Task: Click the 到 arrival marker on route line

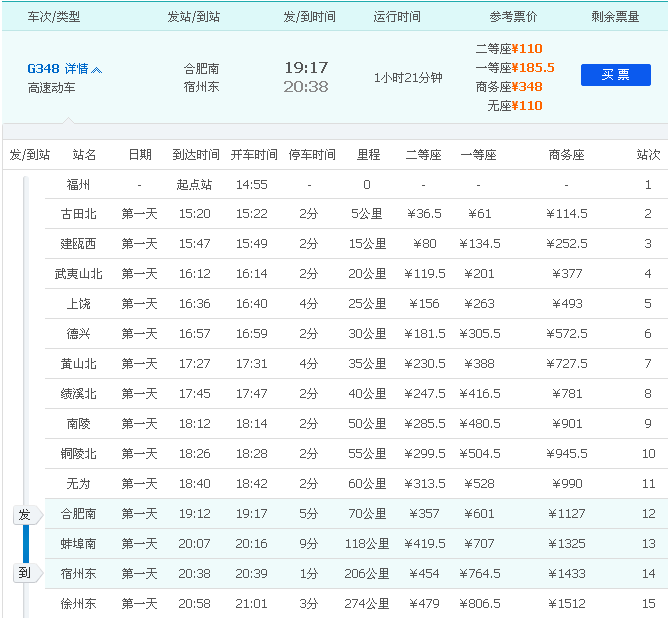Action: (26, 573)
